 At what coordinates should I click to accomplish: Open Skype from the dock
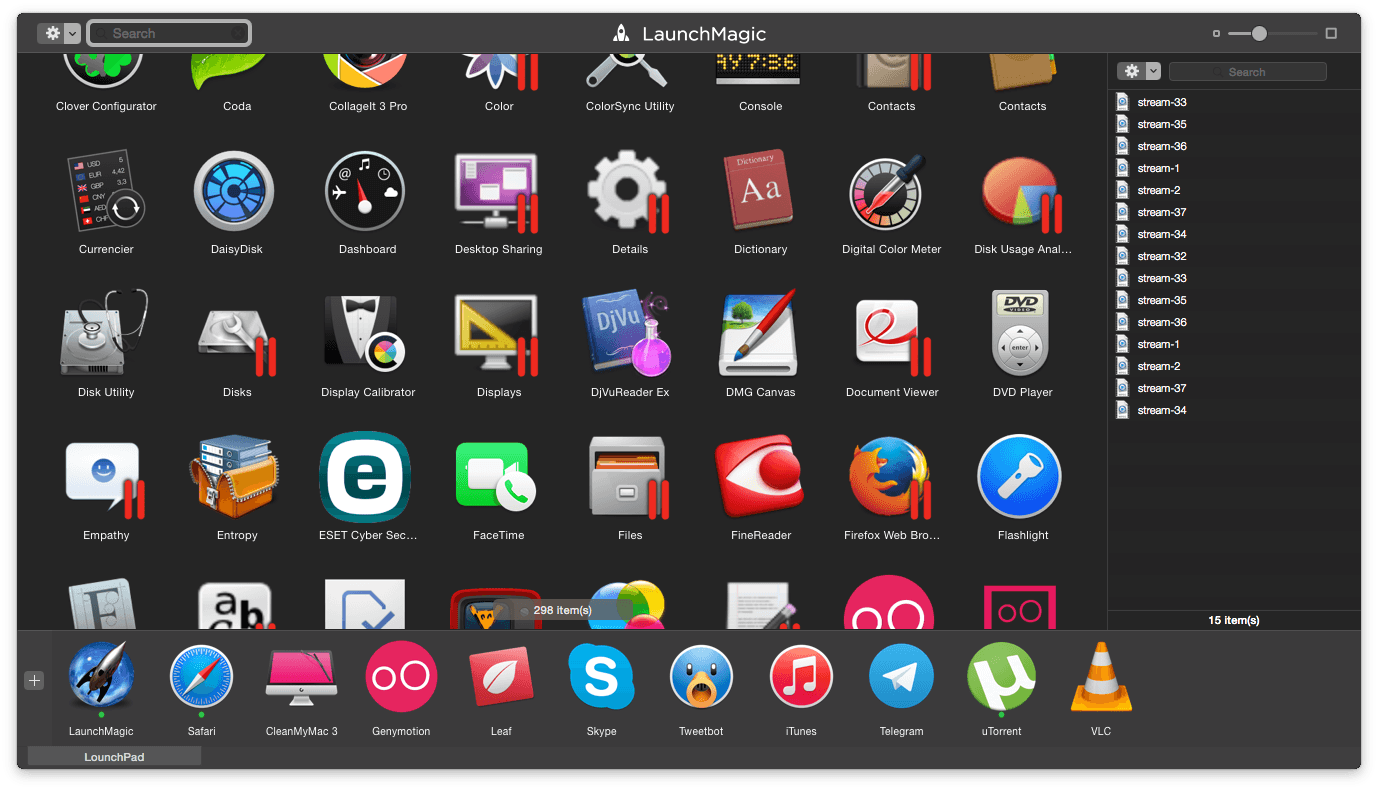[x=601, y=676]
